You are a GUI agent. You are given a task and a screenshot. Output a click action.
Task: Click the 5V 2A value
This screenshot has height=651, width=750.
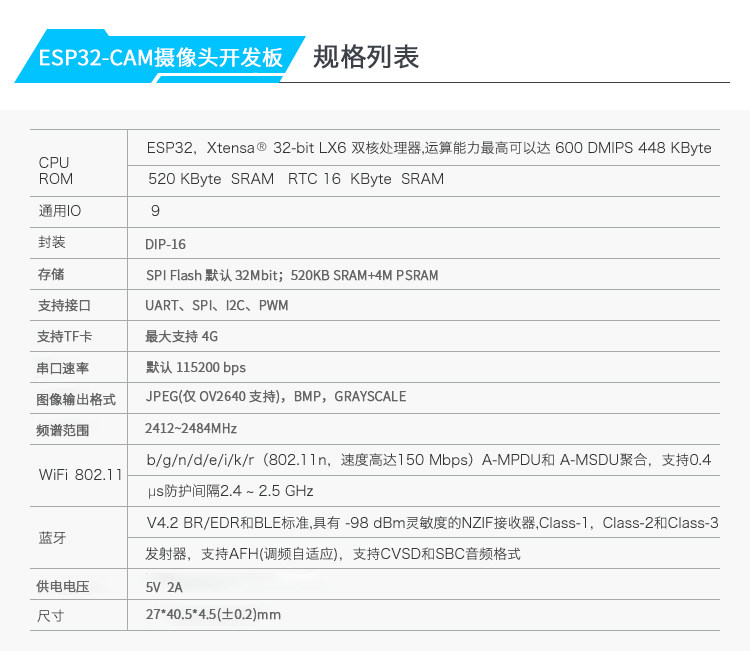coord(164,587)
